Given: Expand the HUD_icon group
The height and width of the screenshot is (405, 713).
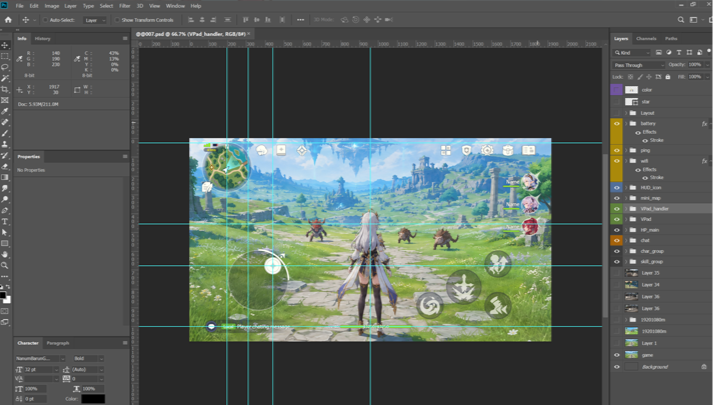Looking at the screenshot, I should [x=626, y=187].
